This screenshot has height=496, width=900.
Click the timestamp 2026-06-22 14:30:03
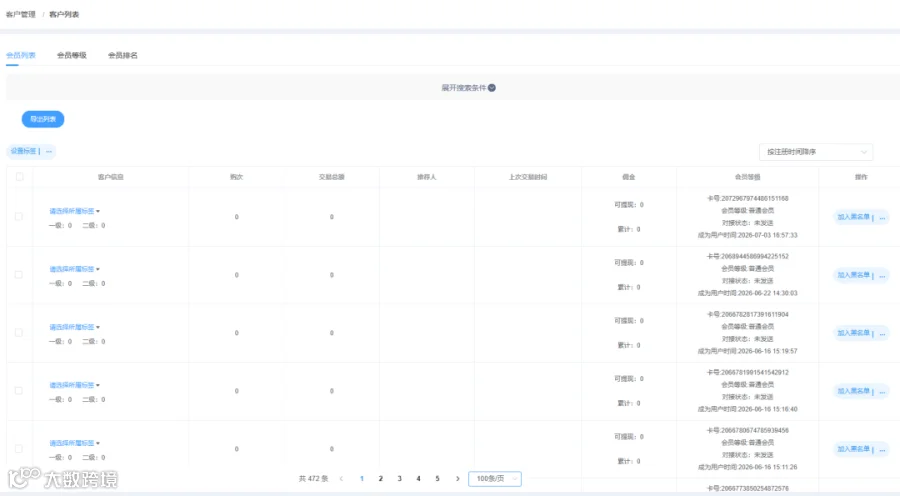767,293
